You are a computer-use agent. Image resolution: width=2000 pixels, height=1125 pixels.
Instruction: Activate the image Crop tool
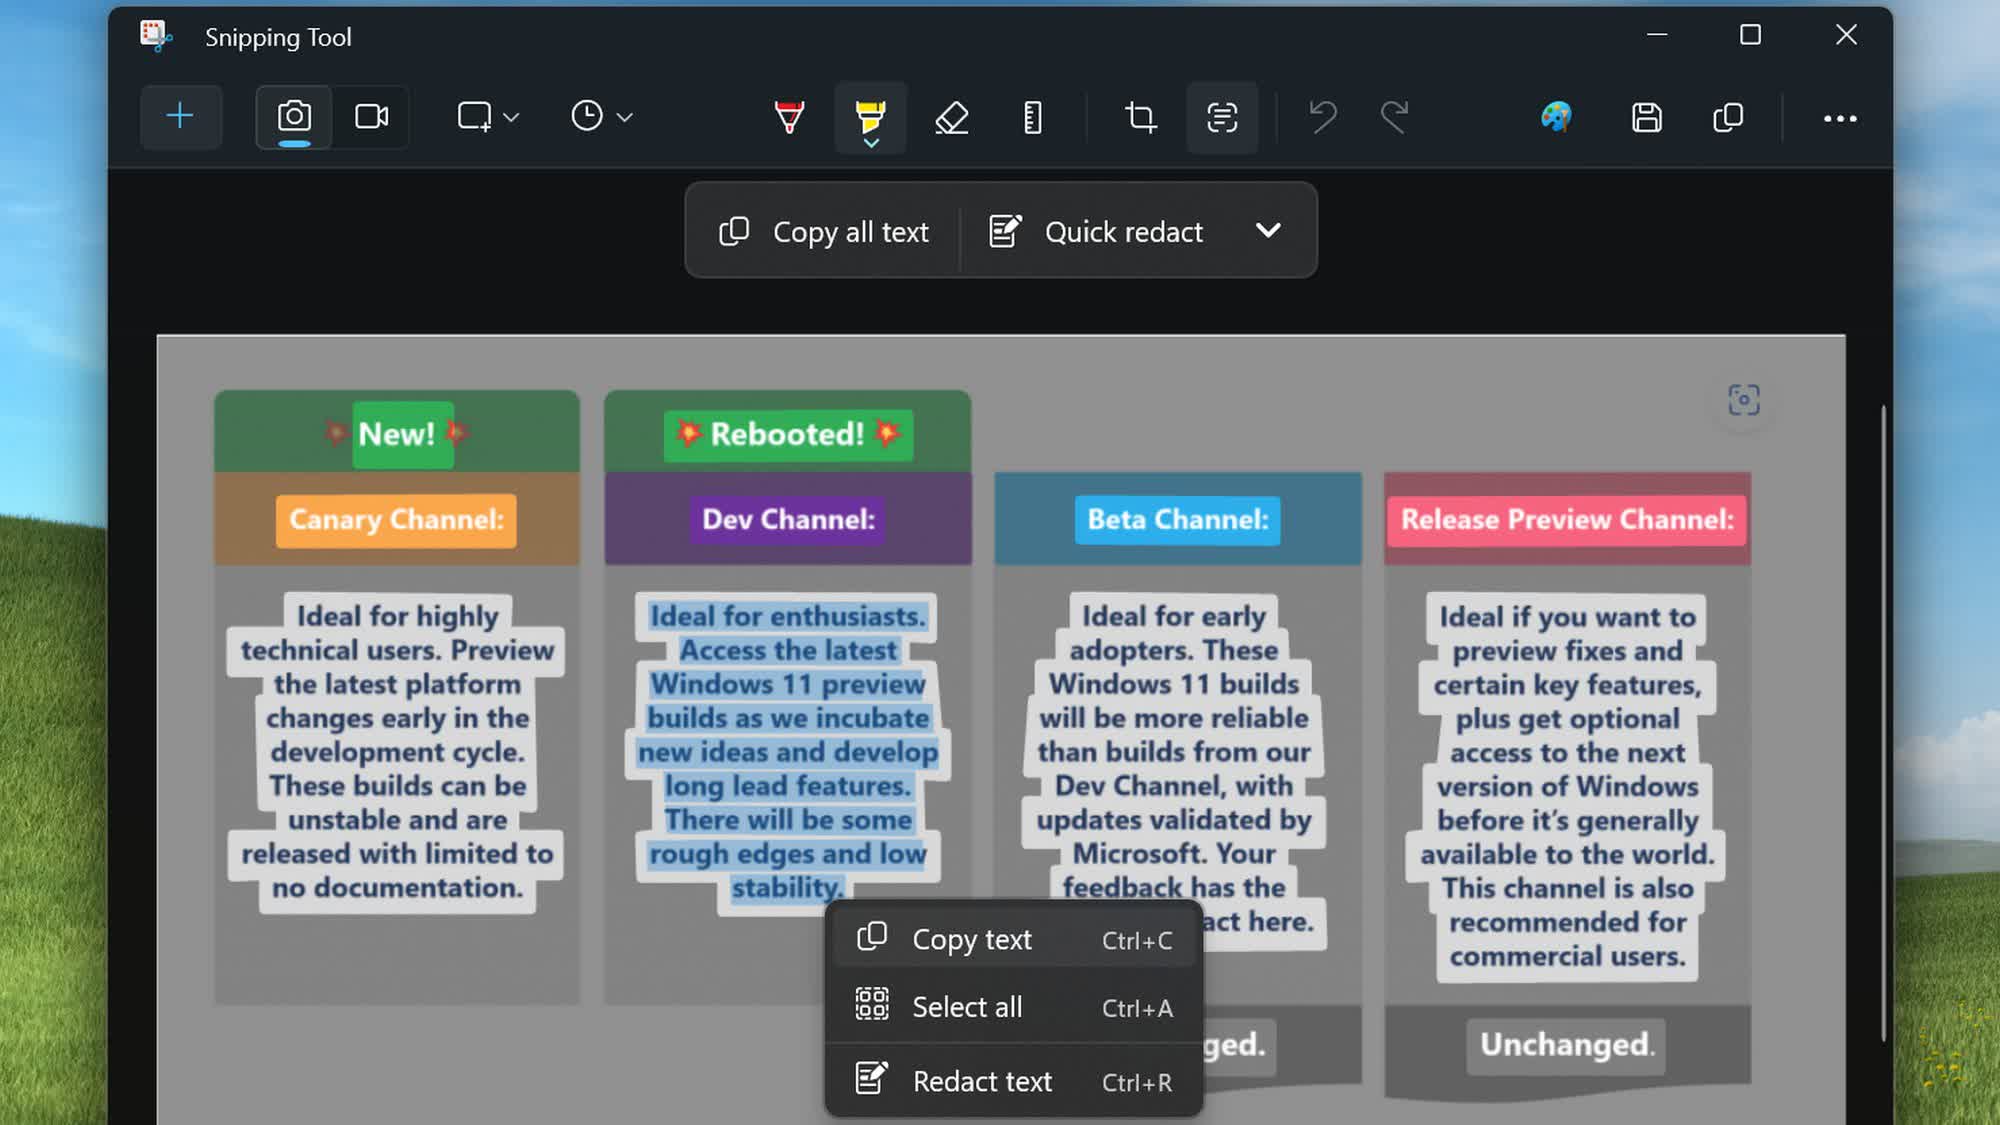[1140, 117]
